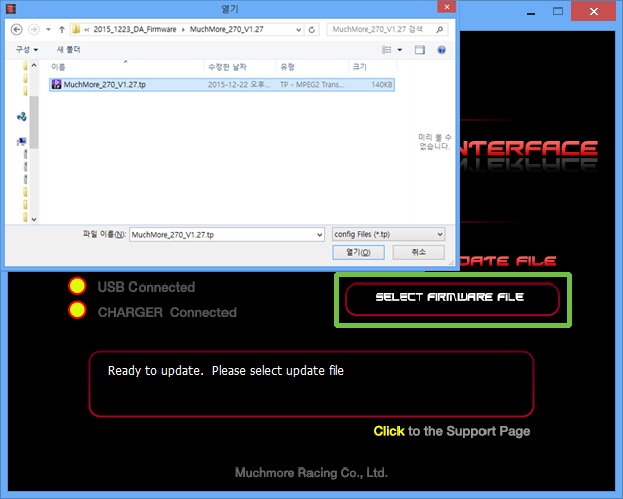The height and width of the screenshot is (499, 623).
Task: Open recent locations dropdown arrow
Action: (x=48, y=29)
